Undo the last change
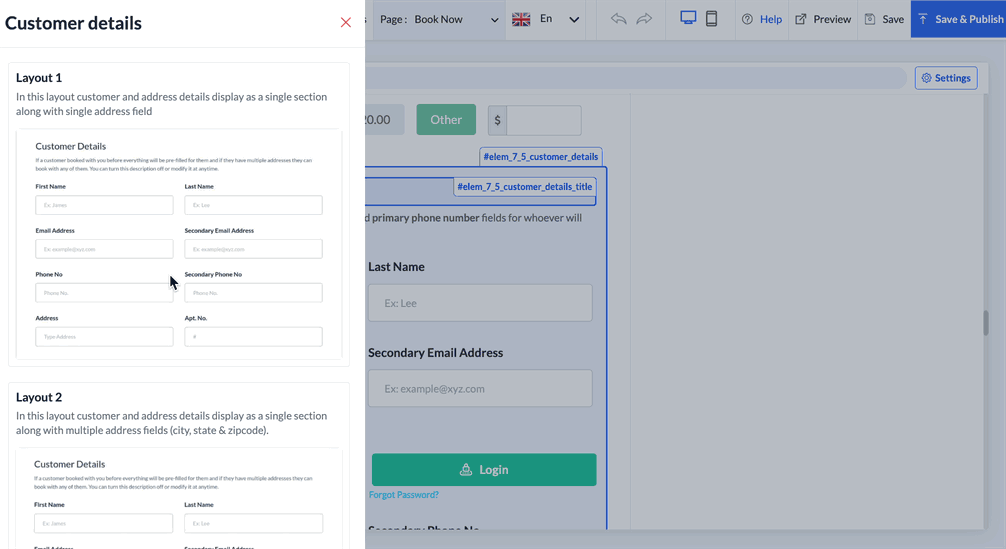The image size is (1006, 549). pos(618,19)
